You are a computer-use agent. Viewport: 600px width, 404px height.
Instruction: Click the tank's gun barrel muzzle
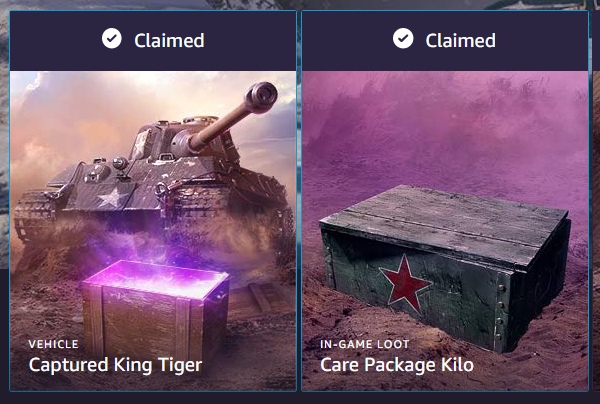click(262, 97)
